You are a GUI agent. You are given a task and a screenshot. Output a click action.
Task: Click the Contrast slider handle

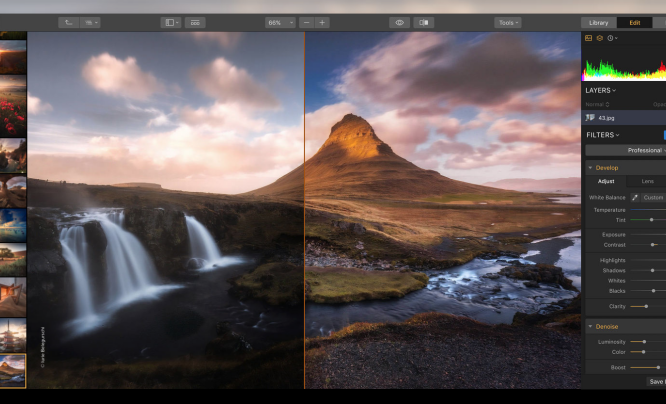[x=653, y=245]
